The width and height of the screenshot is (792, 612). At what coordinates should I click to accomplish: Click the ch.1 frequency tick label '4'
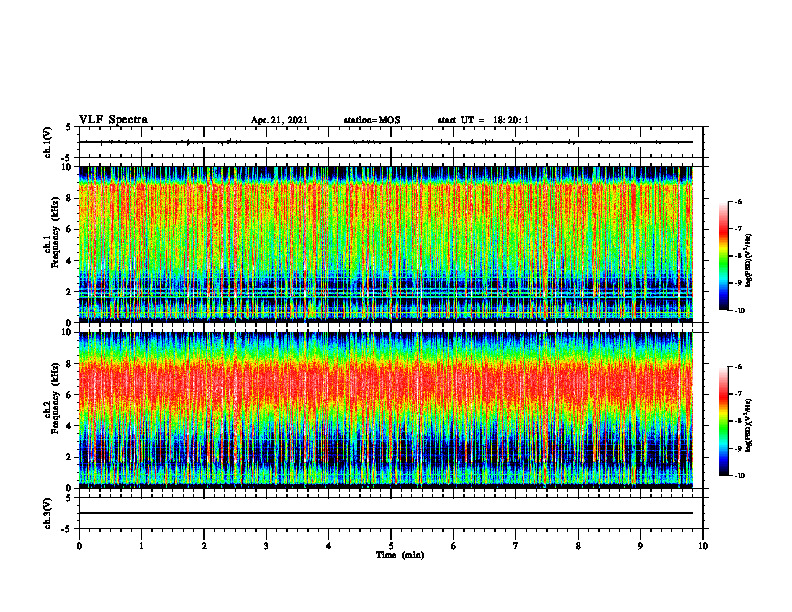(x=70, y=261)
